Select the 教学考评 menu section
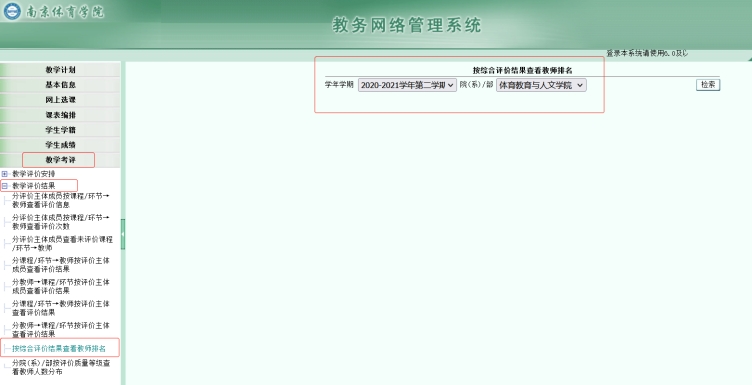The width and height of the screenshot is (752, 385). pos(60,160)
